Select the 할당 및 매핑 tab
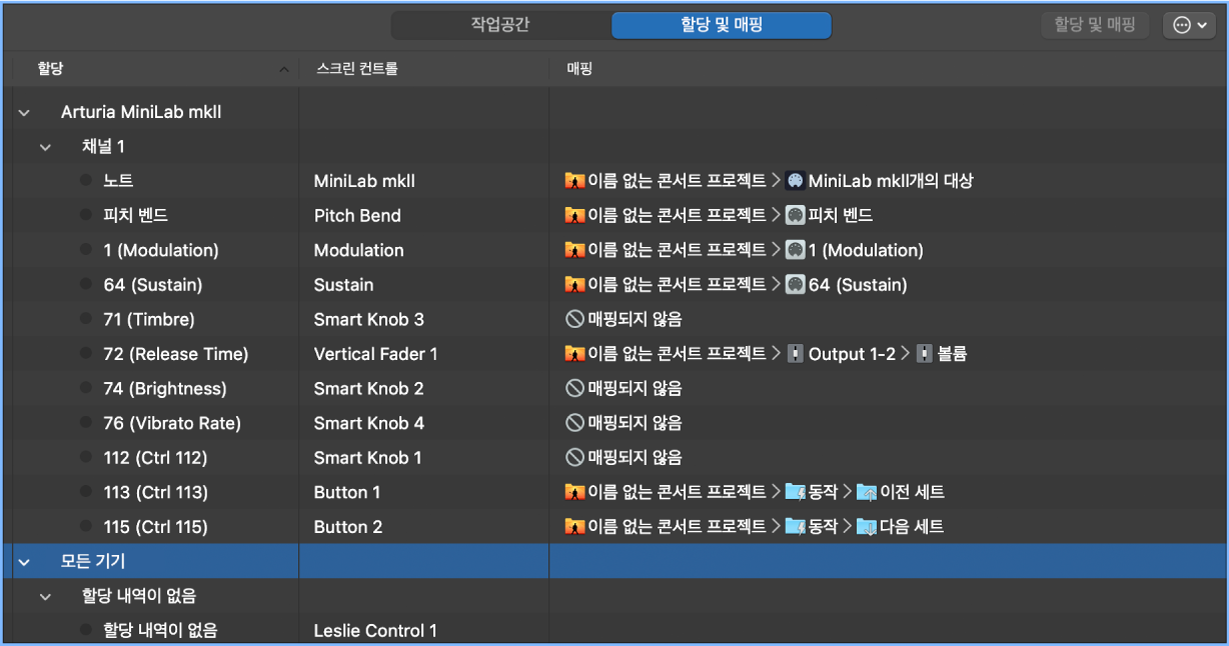This screenshot has width=1229, height=646. pos(720,25)
